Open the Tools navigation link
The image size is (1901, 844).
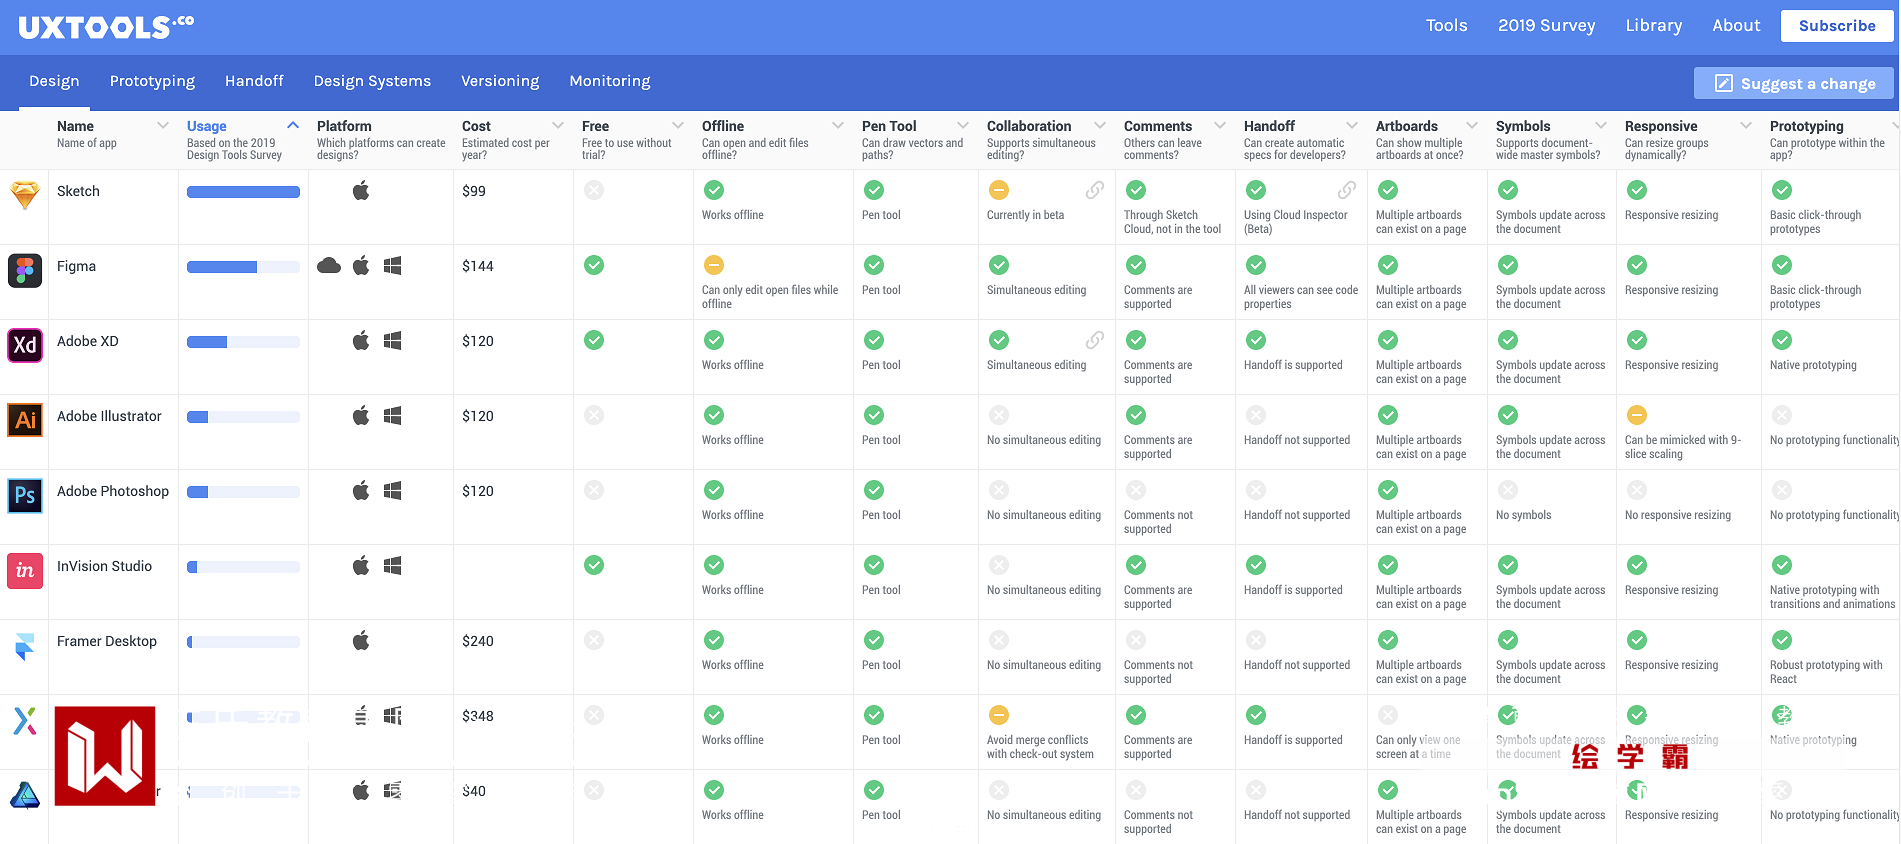[x=1447, y=26]
